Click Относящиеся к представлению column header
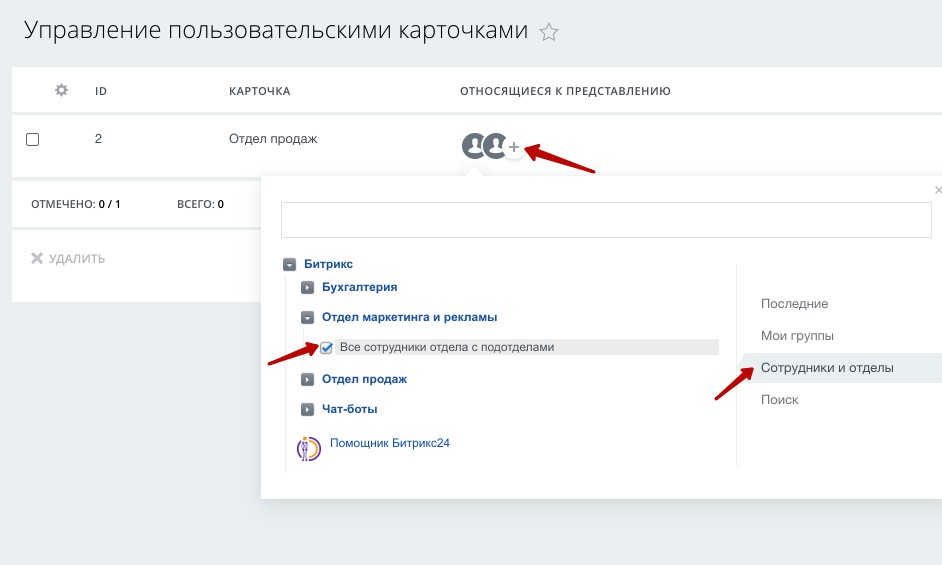The height and width of the screenshot is (565, 942). click(565, 91)
